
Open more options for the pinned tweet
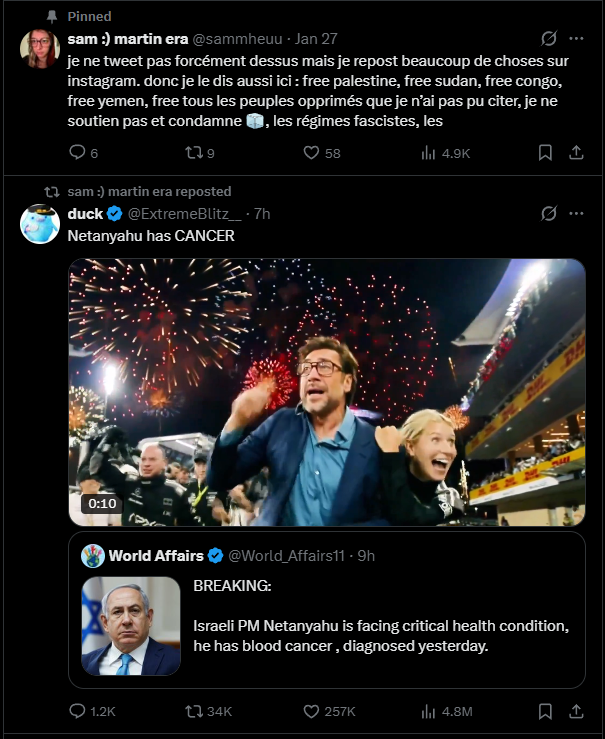[x=576, y=39]
